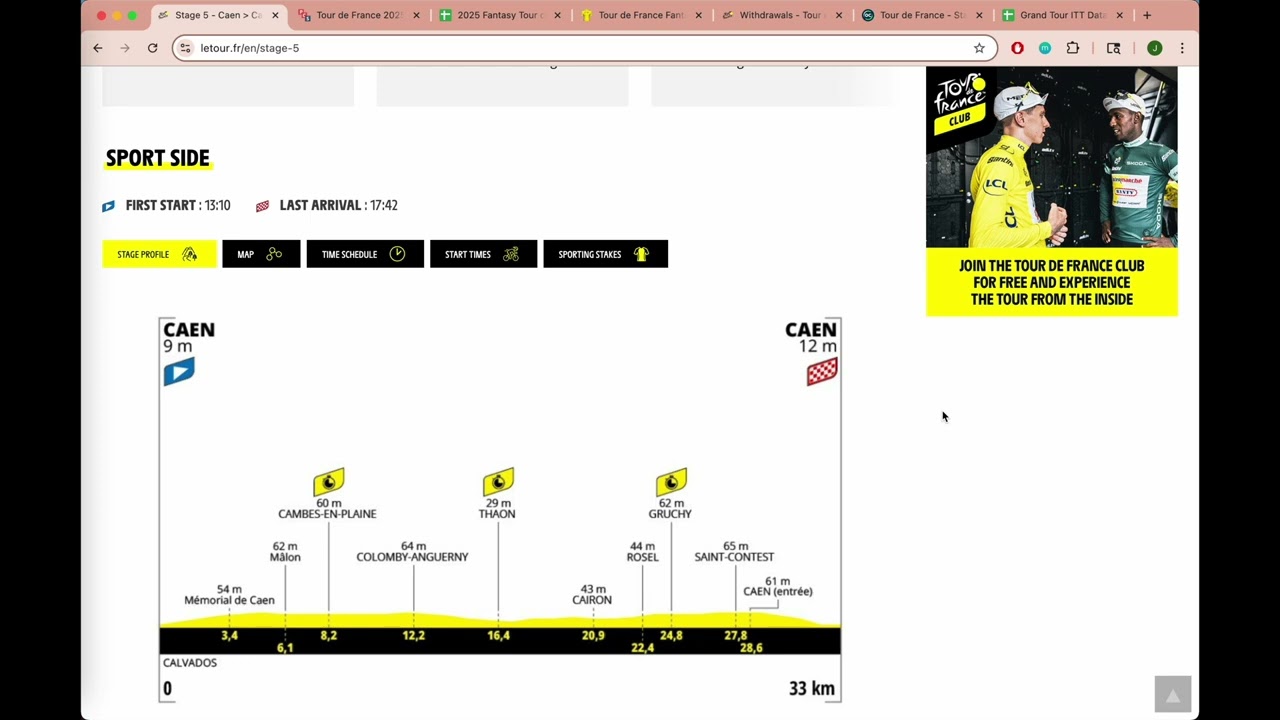Switch to the 'Withdrawals - Tour' tab
1280x720 pixels.
point(780,15)
